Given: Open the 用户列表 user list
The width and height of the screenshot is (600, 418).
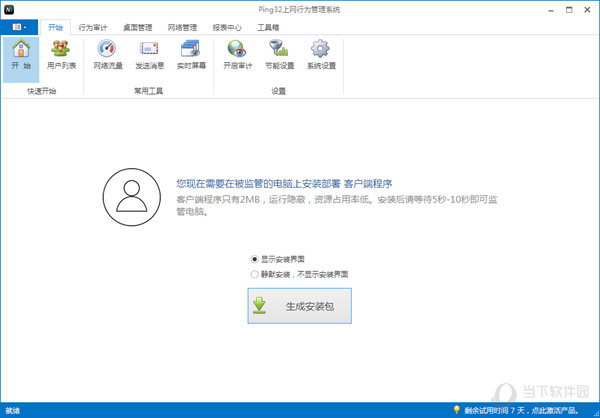Looking at the screenshot, I should click(61, 56).
